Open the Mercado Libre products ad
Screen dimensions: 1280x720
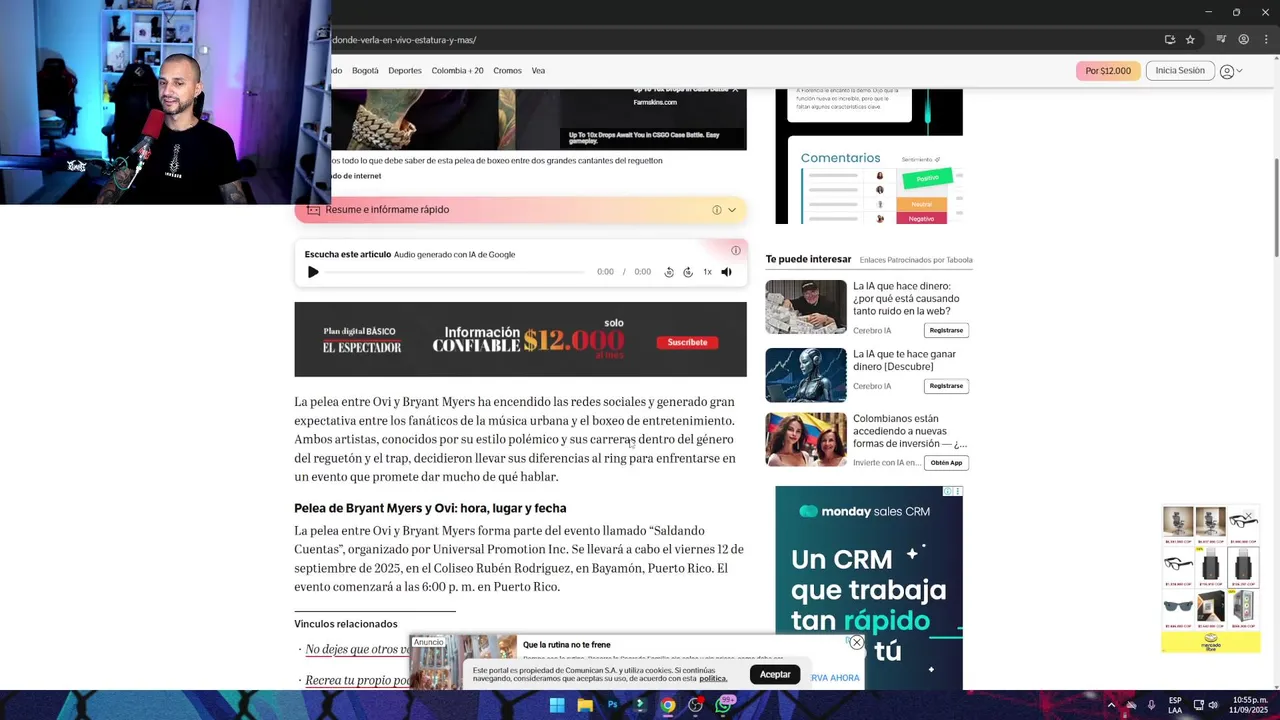tap(1210, 579)
